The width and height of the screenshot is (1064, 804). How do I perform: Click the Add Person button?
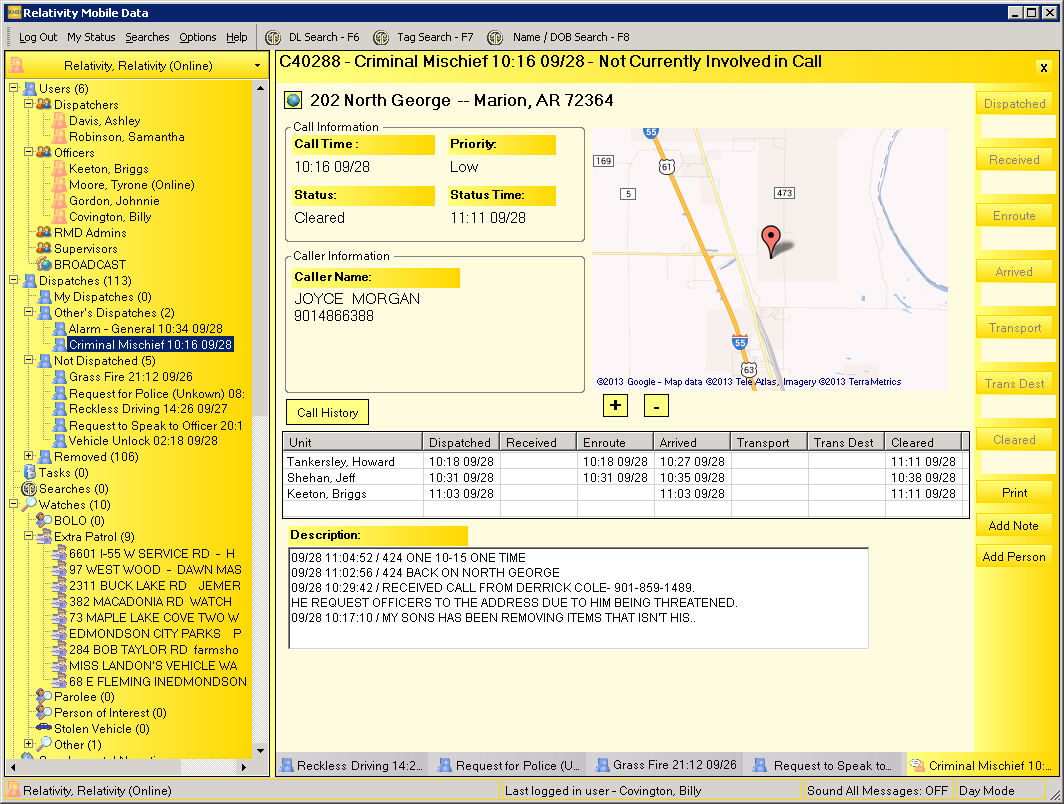pos(1014,556)
